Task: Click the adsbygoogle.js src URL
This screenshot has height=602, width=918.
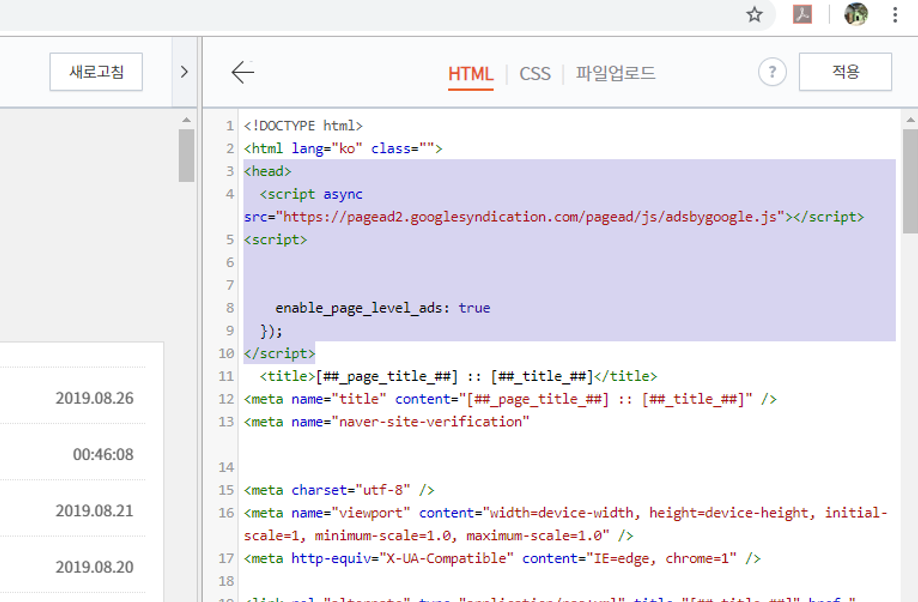Action: [x=530, y=217]
